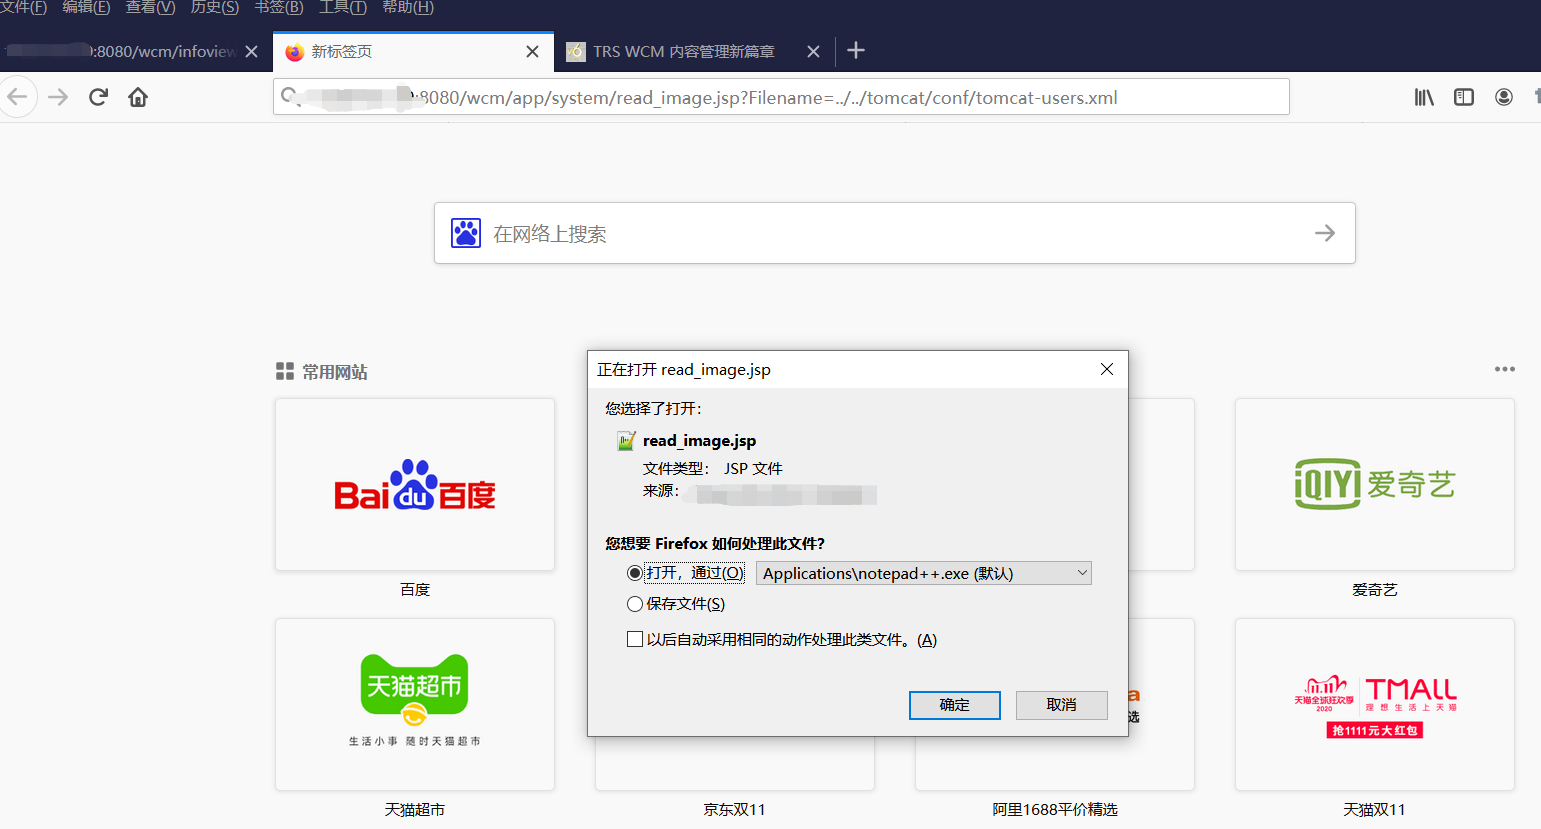Click the 常用网站 heading text
Screen dimensions: 1541x829
[335, 372]
